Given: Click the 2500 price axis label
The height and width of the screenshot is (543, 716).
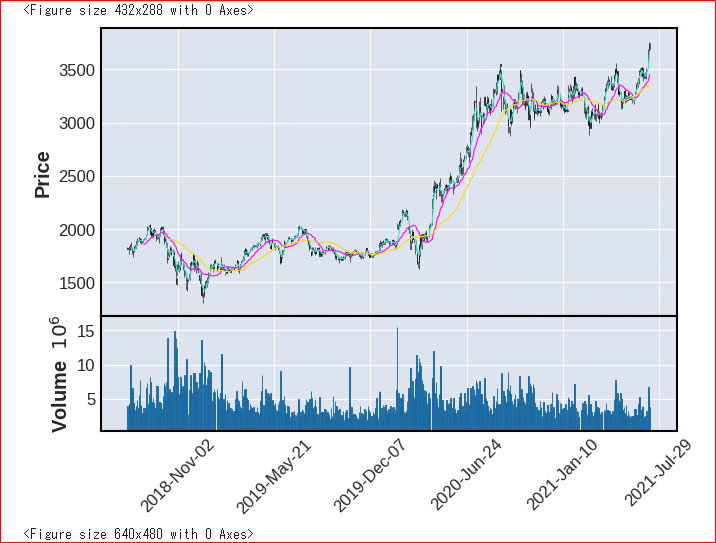Looking at the screenshot, I should click(x=77, y=176).
